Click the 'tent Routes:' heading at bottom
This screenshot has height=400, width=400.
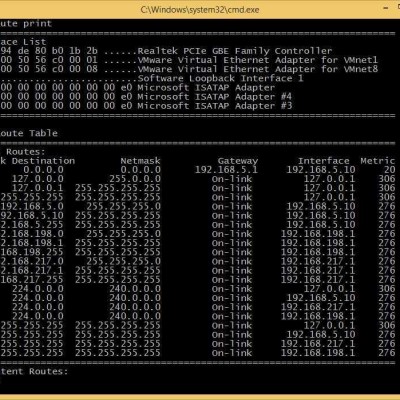tap(34, 372)
